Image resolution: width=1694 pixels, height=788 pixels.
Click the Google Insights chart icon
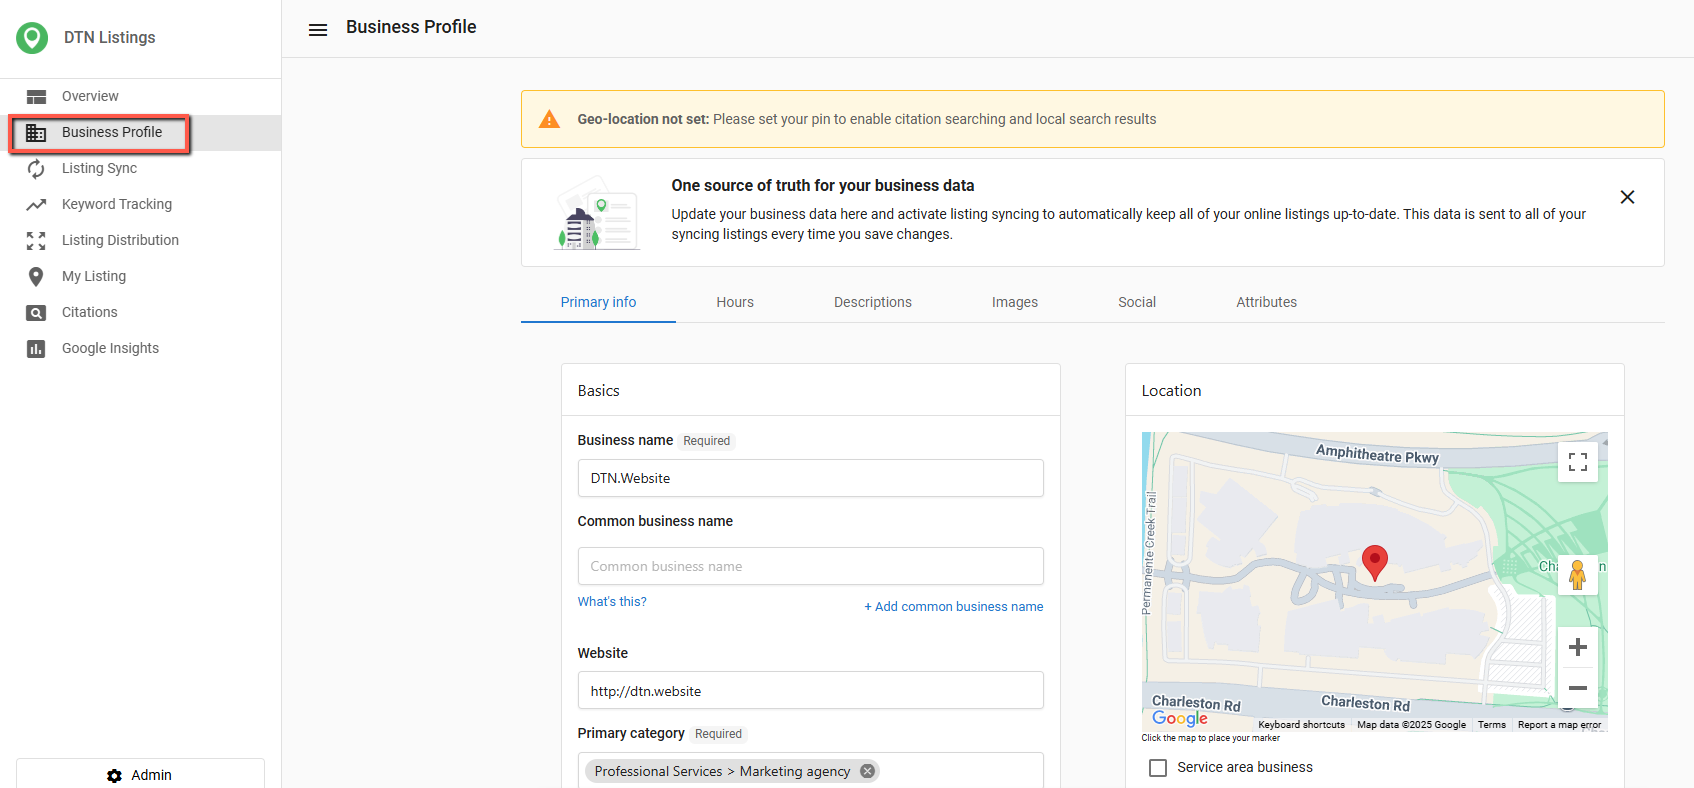(x=36, y=349)
